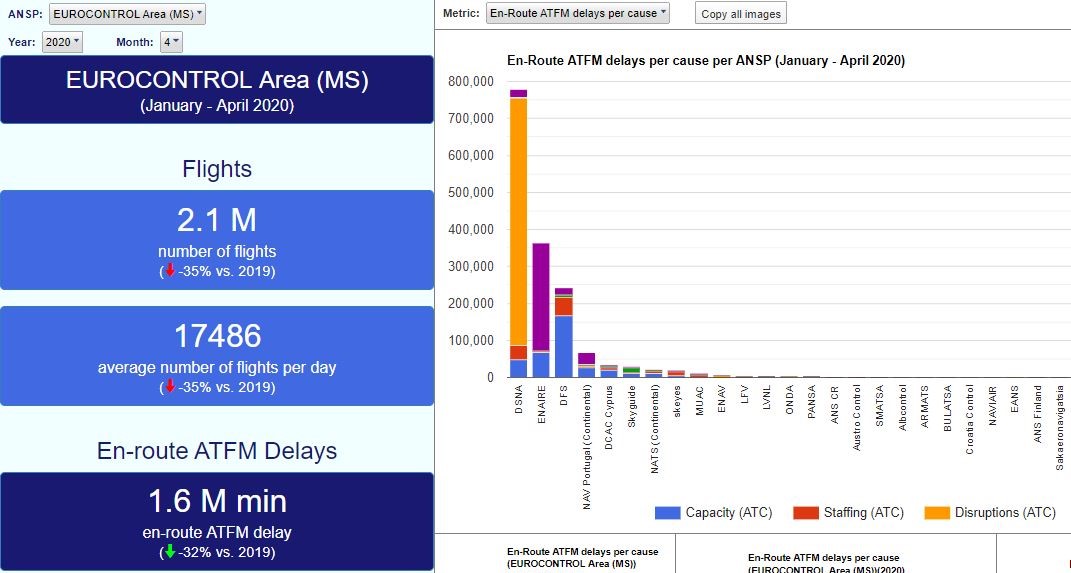Click the MUAC axis label
Viewport: 1071px width, 573px height.
click(x=699, y=401)
